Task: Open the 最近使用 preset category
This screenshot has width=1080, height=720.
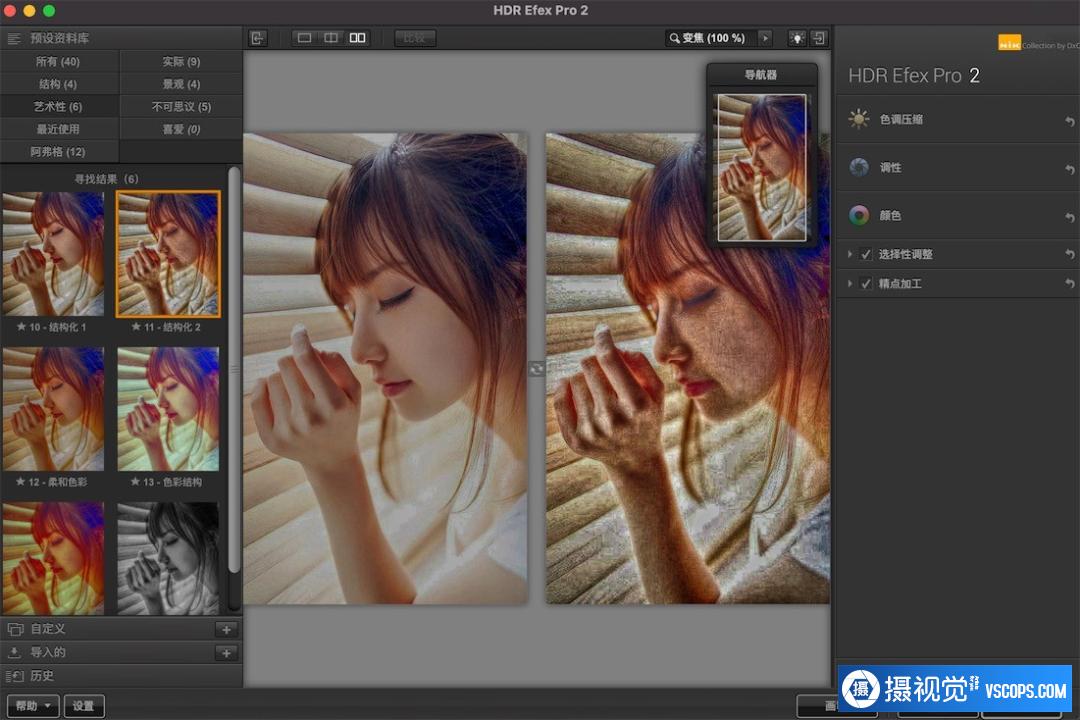Action: [59, 129]
